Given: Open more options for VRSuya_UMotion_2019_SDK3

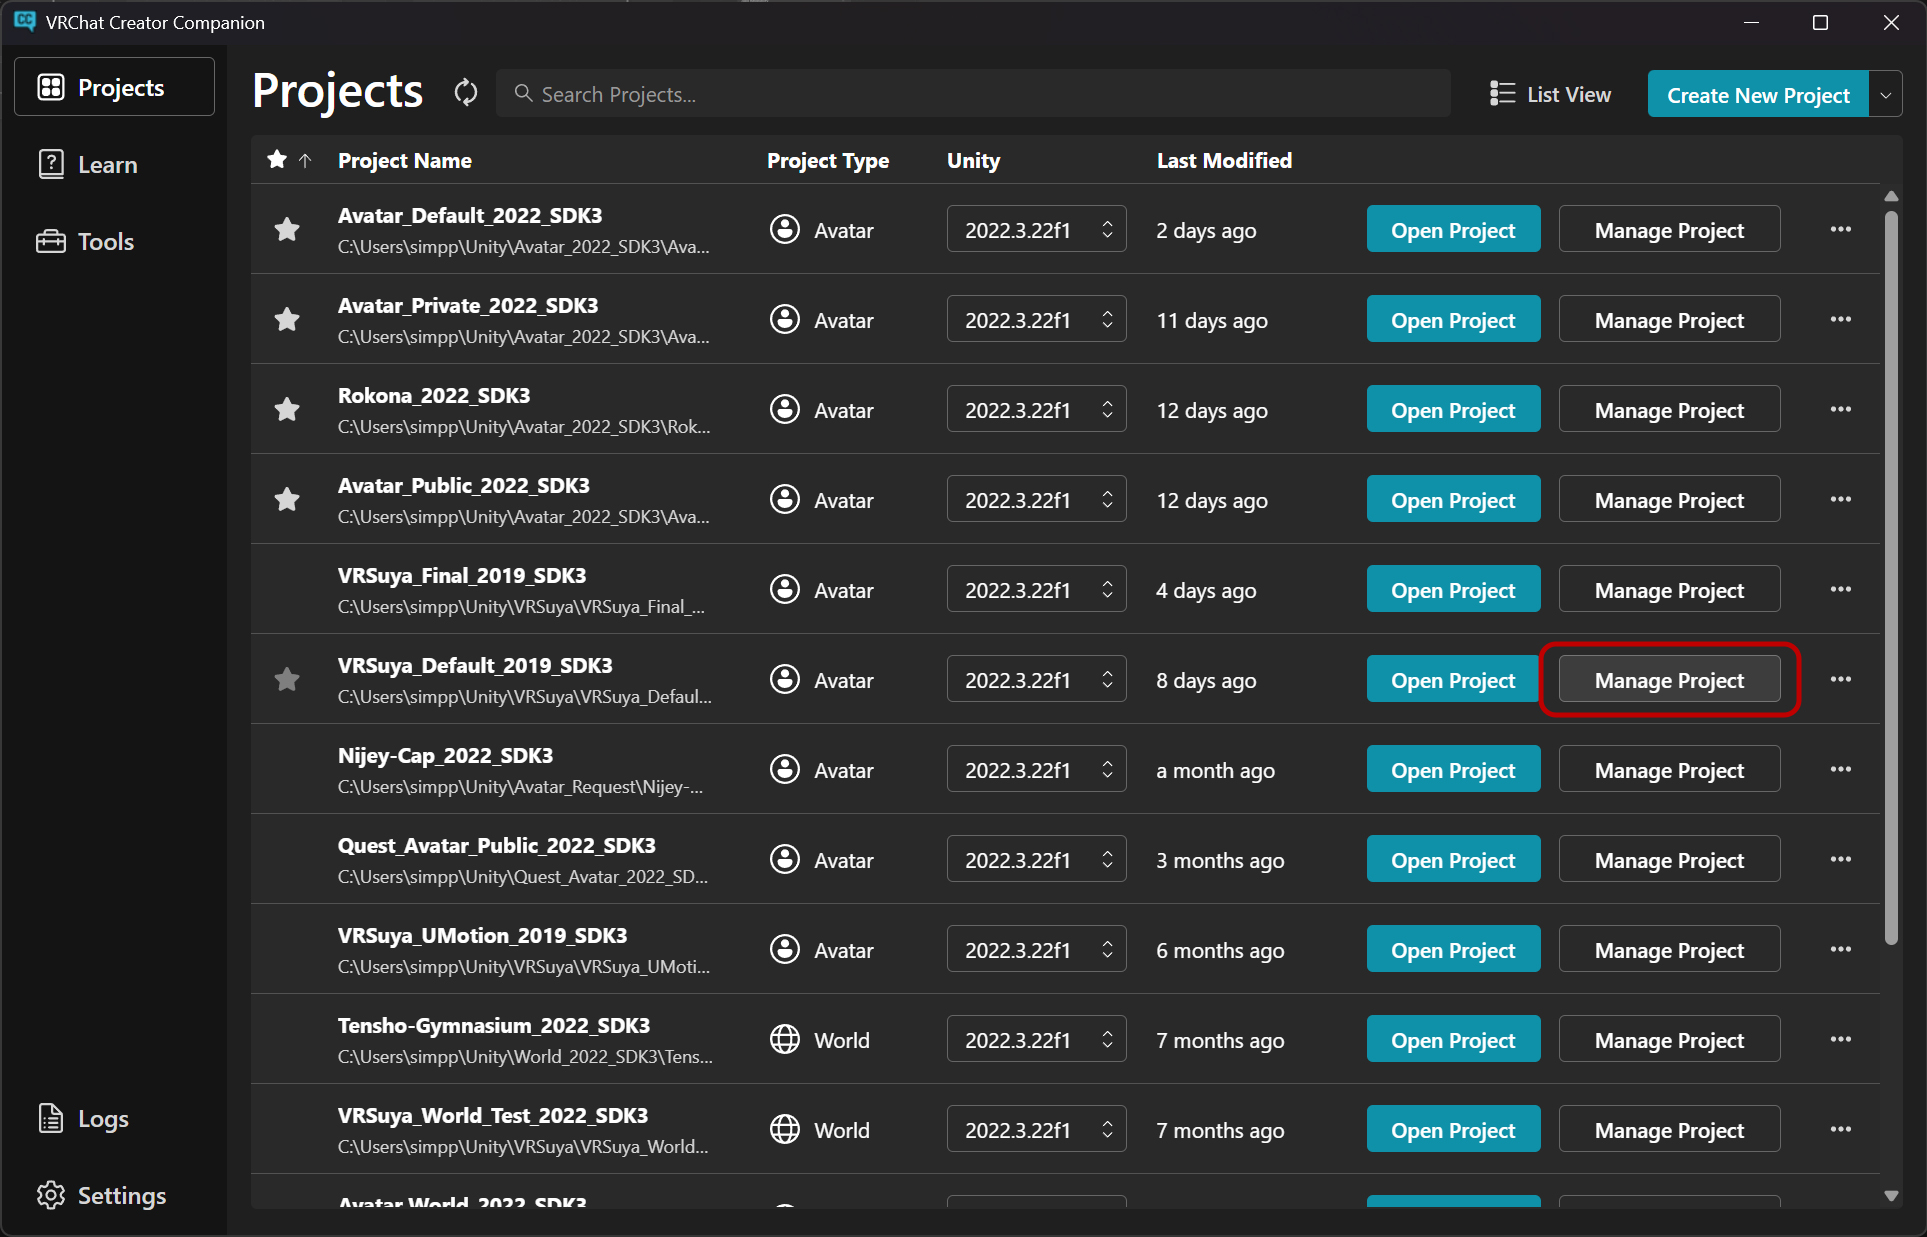Looking at the screenshot, I should (1841, 950).
